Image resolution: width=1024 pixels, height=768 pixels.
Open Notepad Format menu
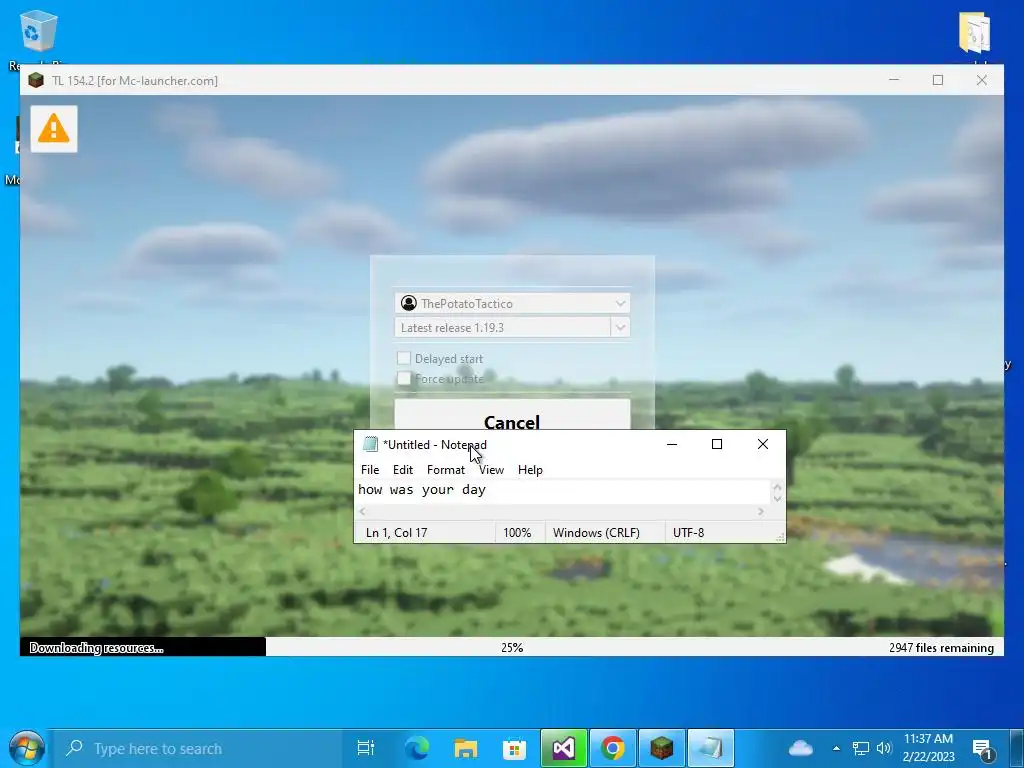(446, 470)
